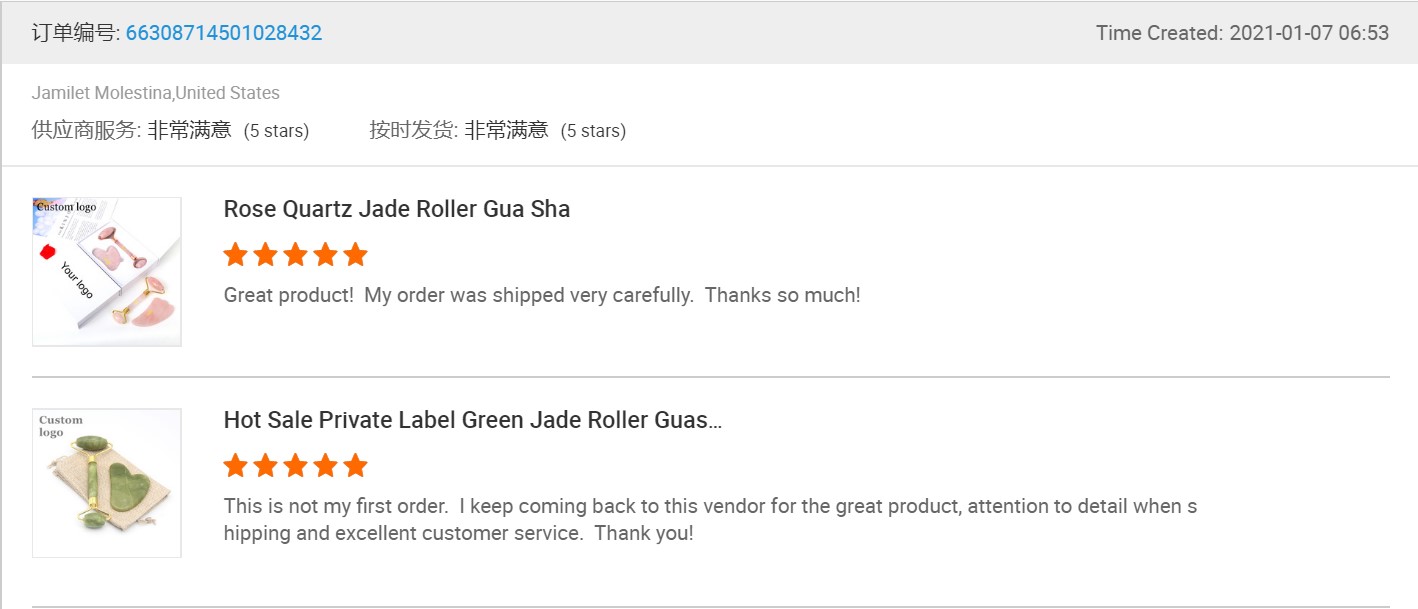Click fifth star of Green Jade rating

[355, 466]
